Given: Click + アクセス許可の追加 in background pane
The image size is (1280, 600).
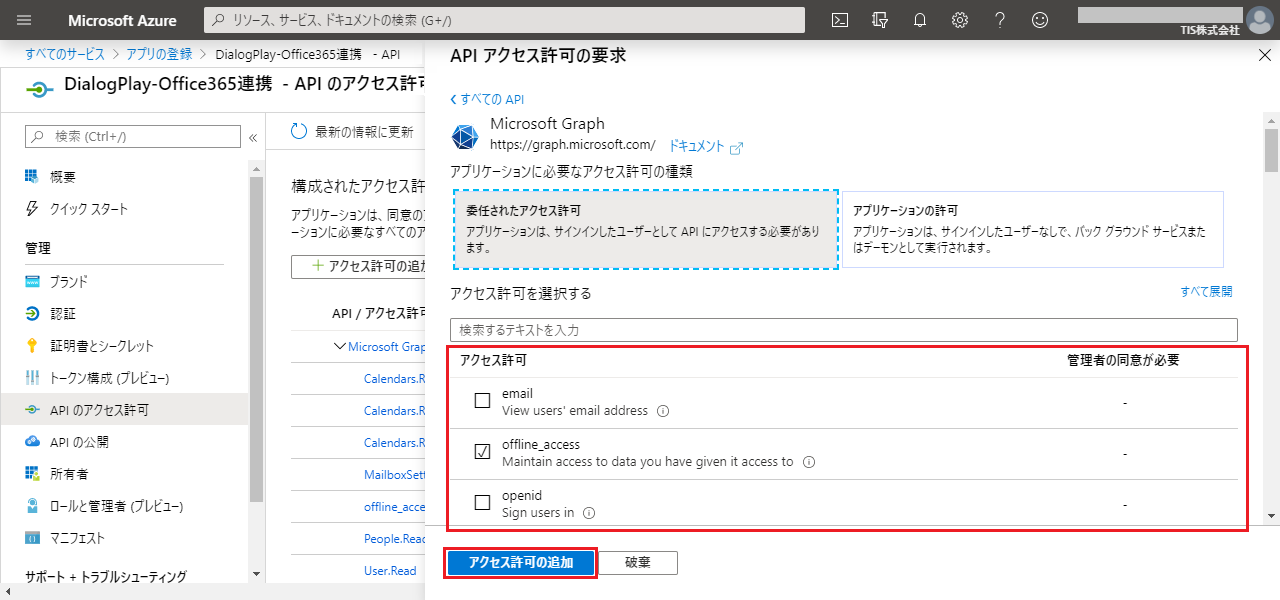Looking at the screenshot, I should coord(358,266).
